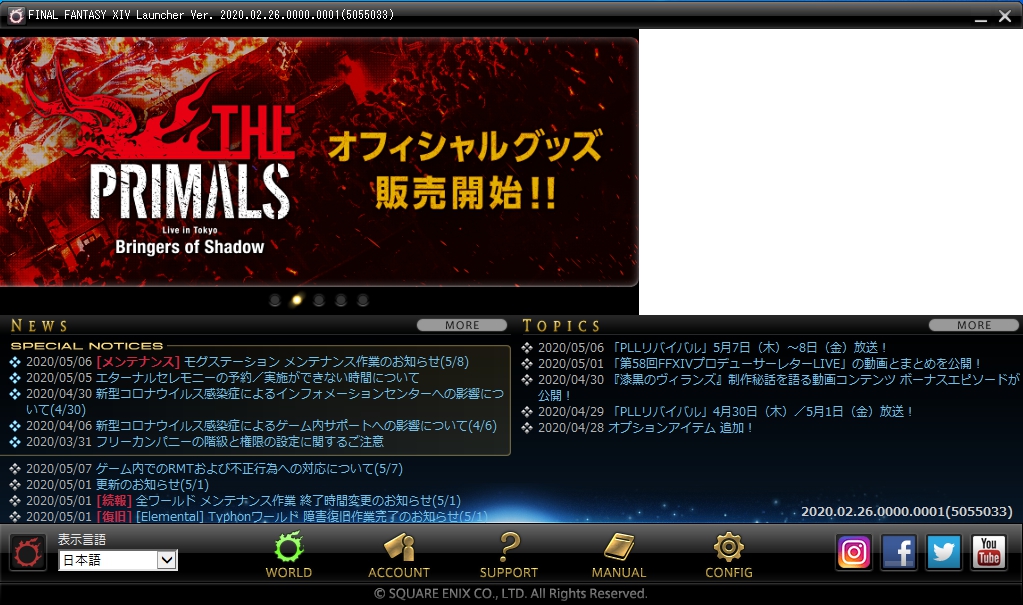Click MORE button beside TOPICS heading
1023x605 pixels.
pos(973,325)
